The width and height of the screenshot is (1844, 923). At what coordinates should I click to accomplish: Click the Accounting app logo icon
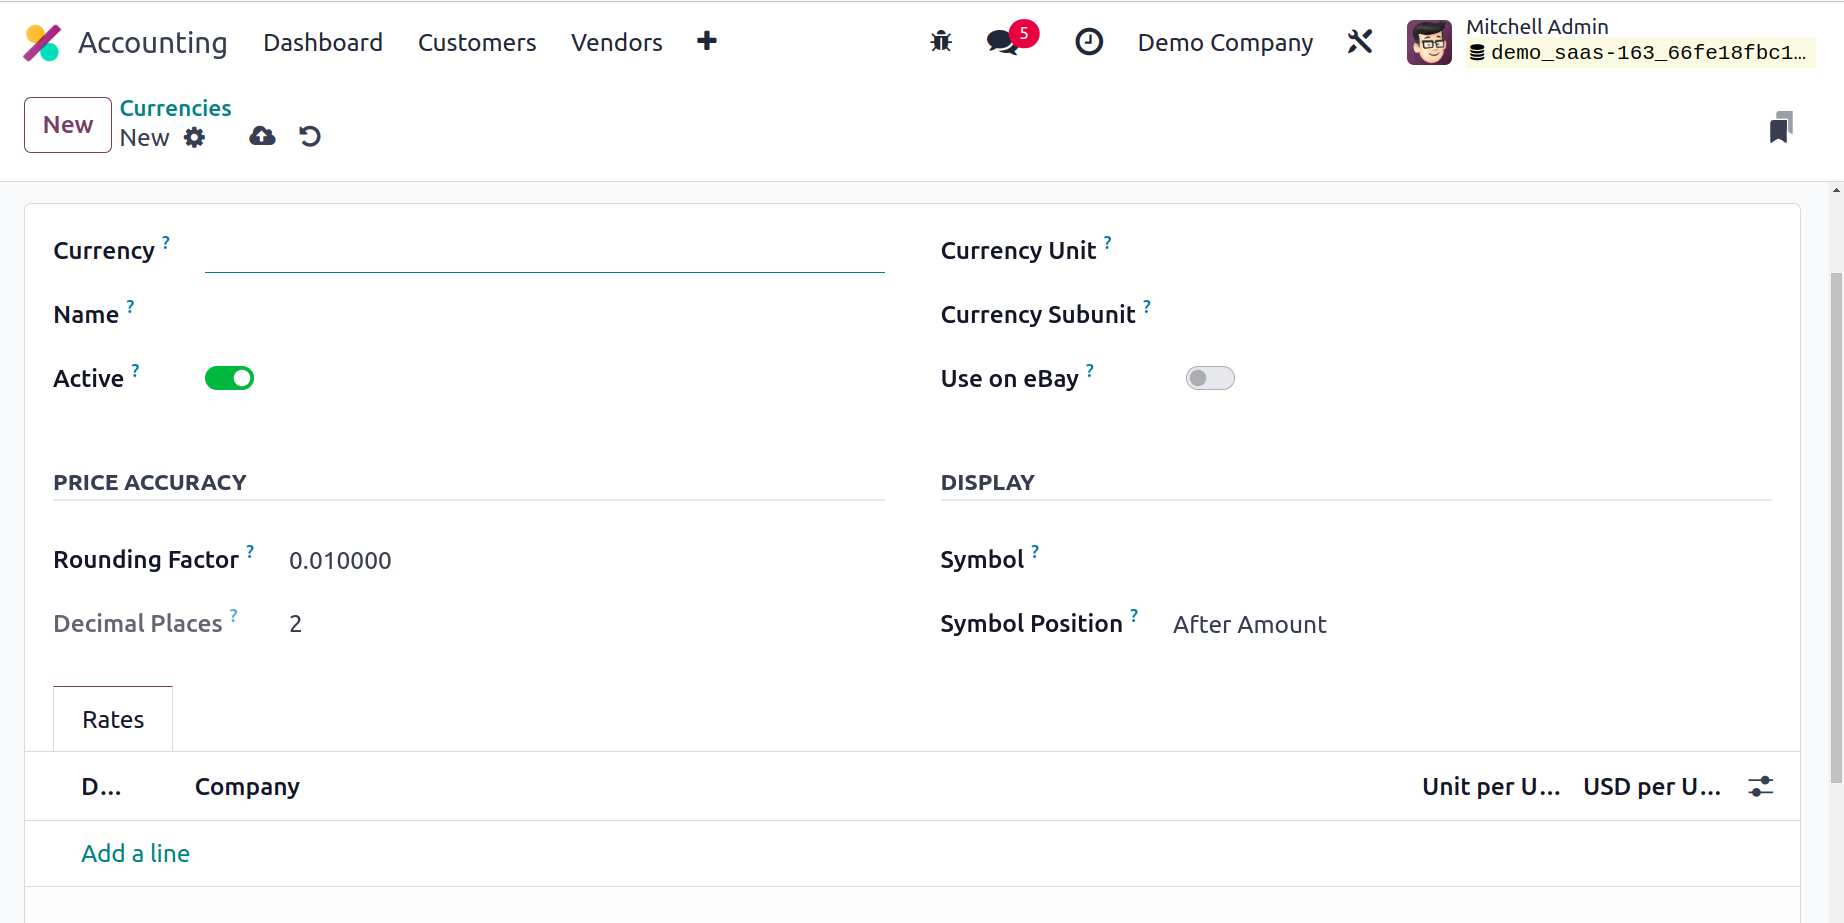(x=42, y=43)
